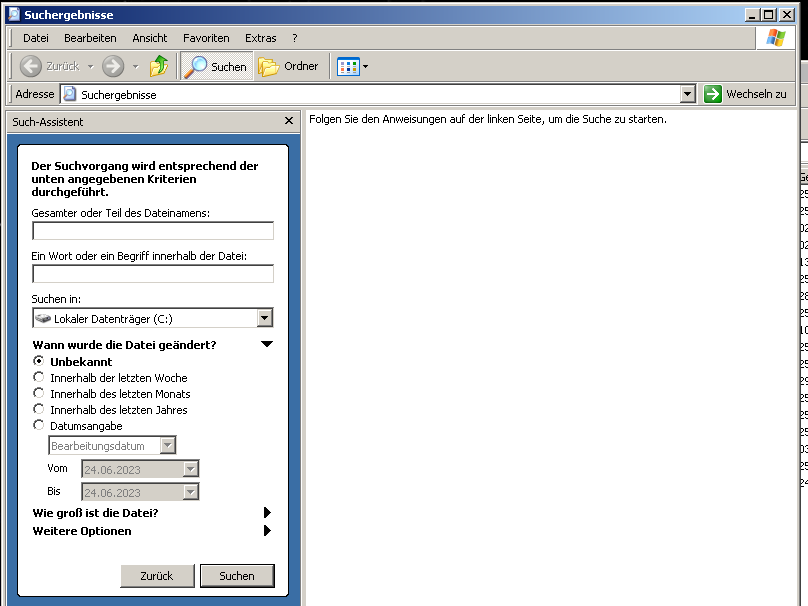
Task: Click the Forward arrow toolbar icon
Action: click(x=113, y=66)
